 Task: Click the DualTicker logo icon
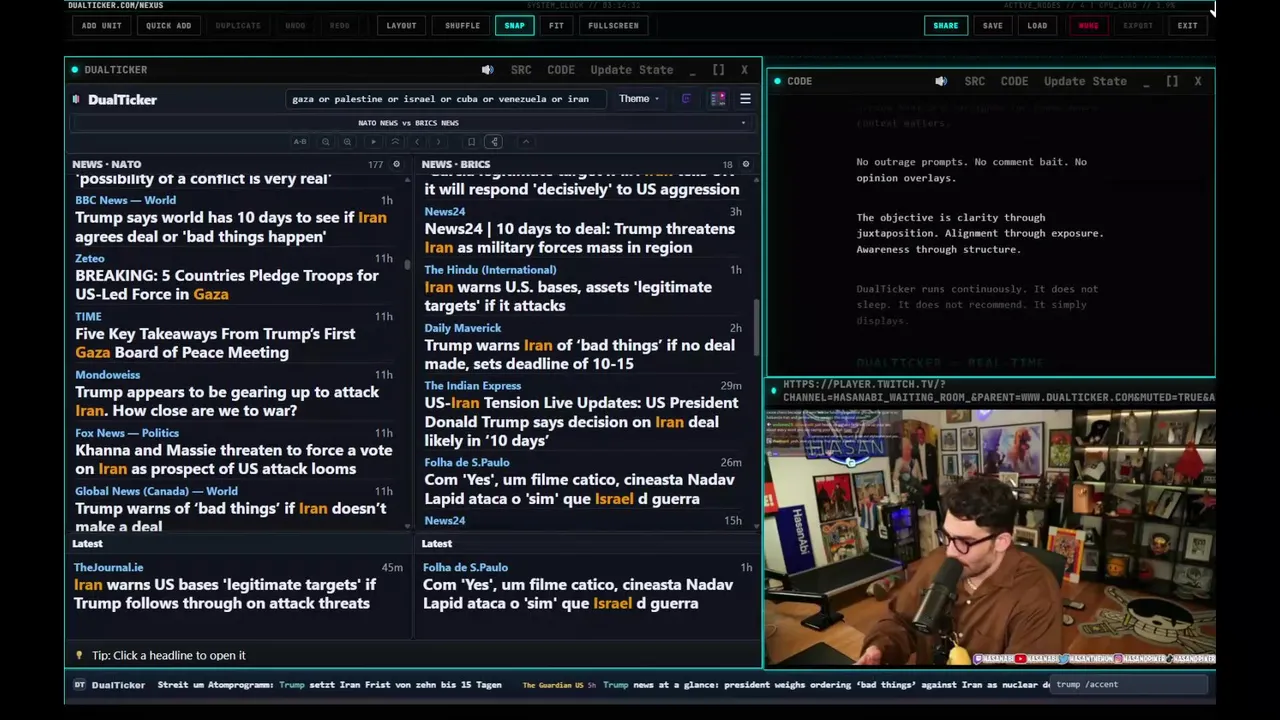pyautogui.click(x=76, y=99)
